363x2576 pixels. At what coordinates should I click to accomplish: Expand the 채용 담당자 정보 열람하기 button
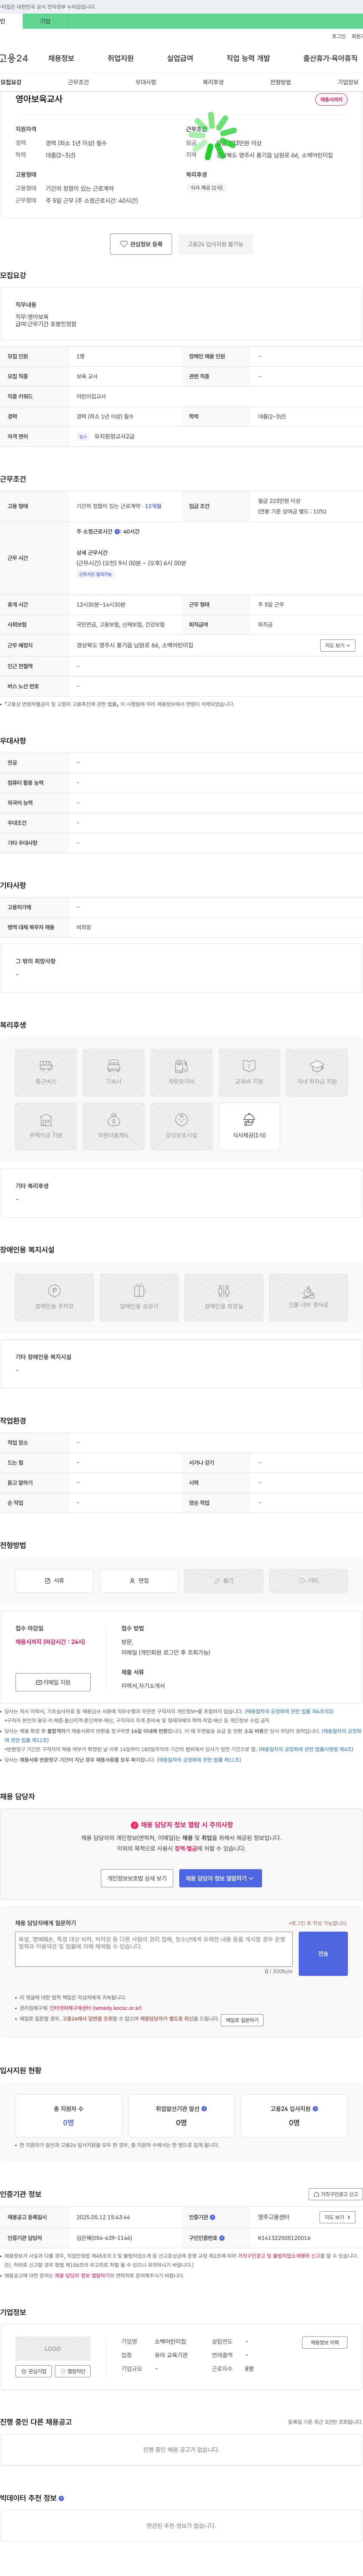click(221, 1878)
